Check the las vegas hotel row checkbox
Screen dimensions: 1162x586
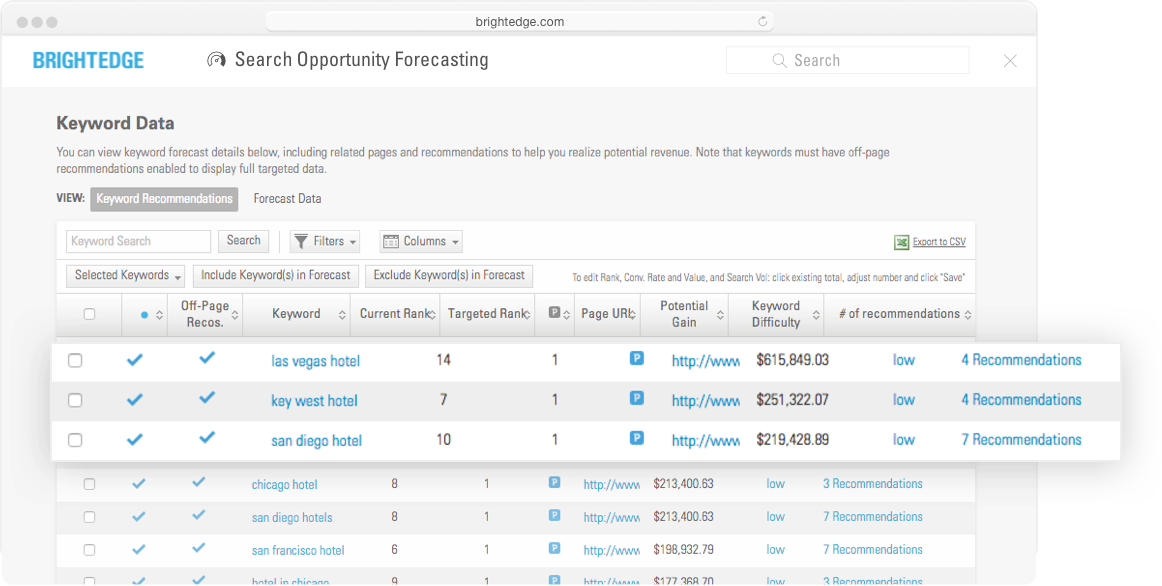tap(75, 360)
